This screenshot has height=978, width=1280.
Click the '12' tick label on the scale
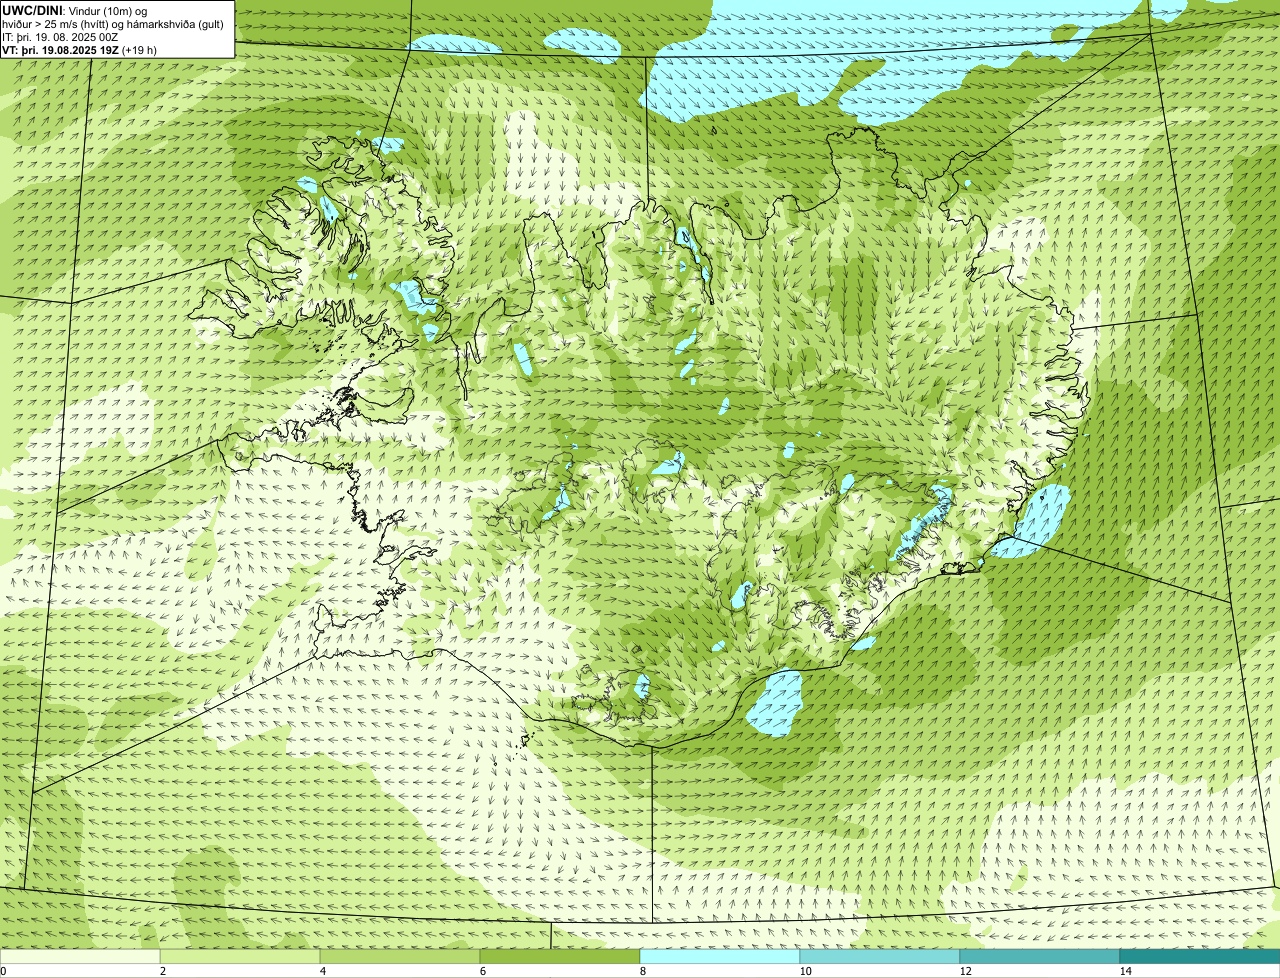click(x=965, y=971)
